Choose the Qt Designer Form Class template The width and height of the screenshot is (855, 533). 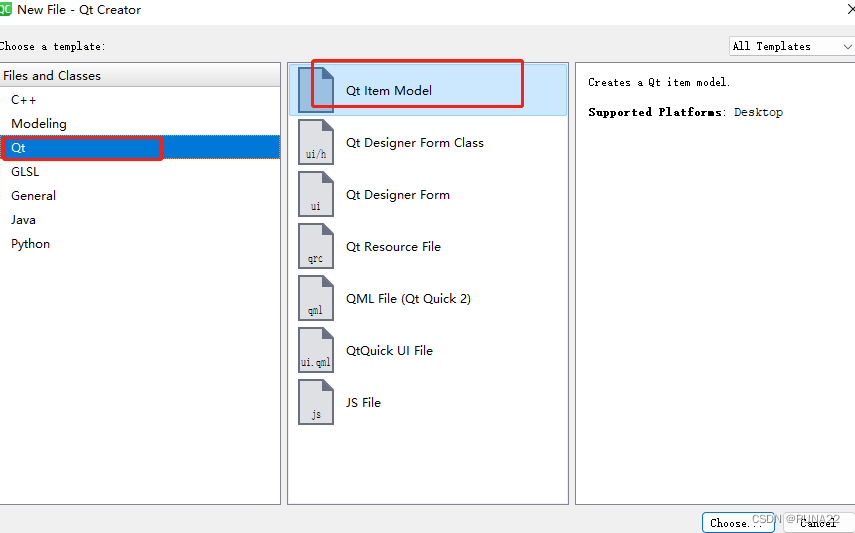tap(428, 142)
